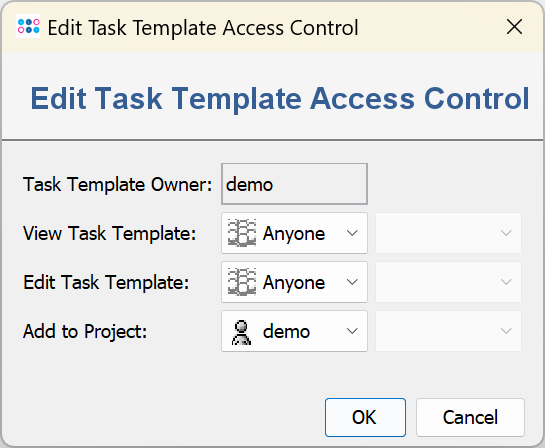The width and height of the screenshot is (545, 448).
Task: Open the View Task Template Anyone dropdown
Action: coord(294,233)
